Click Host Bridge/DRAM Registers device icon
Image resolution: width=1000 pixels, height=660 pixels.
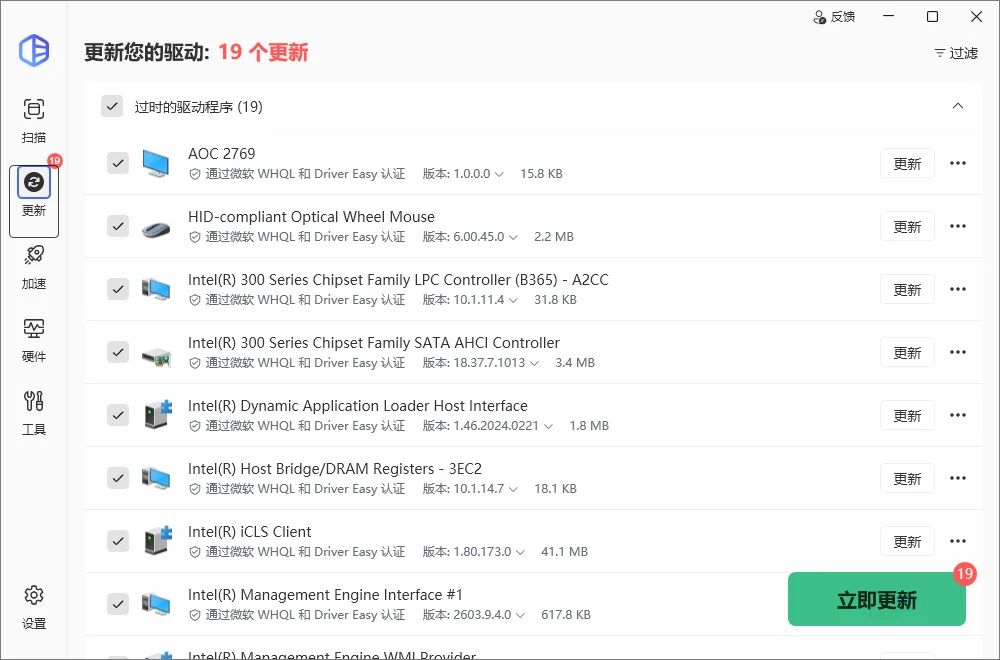156,478
